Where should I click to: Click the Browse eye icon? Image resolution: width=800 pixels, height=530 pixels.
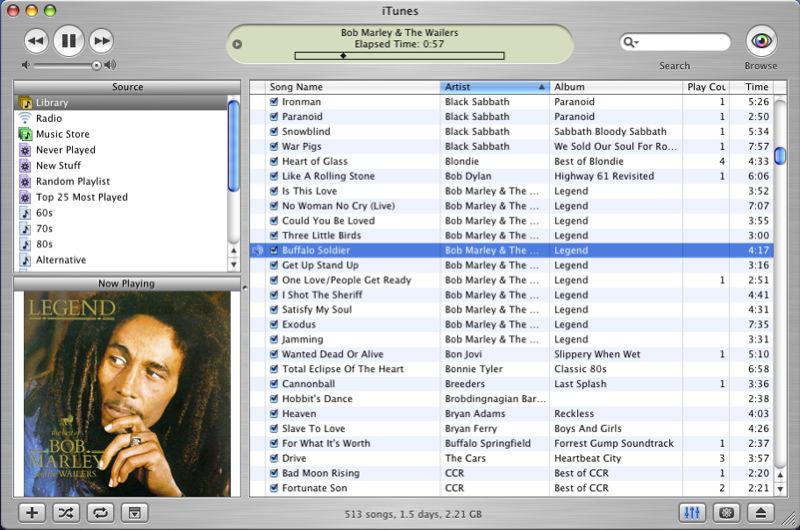(x=761, y=41)
